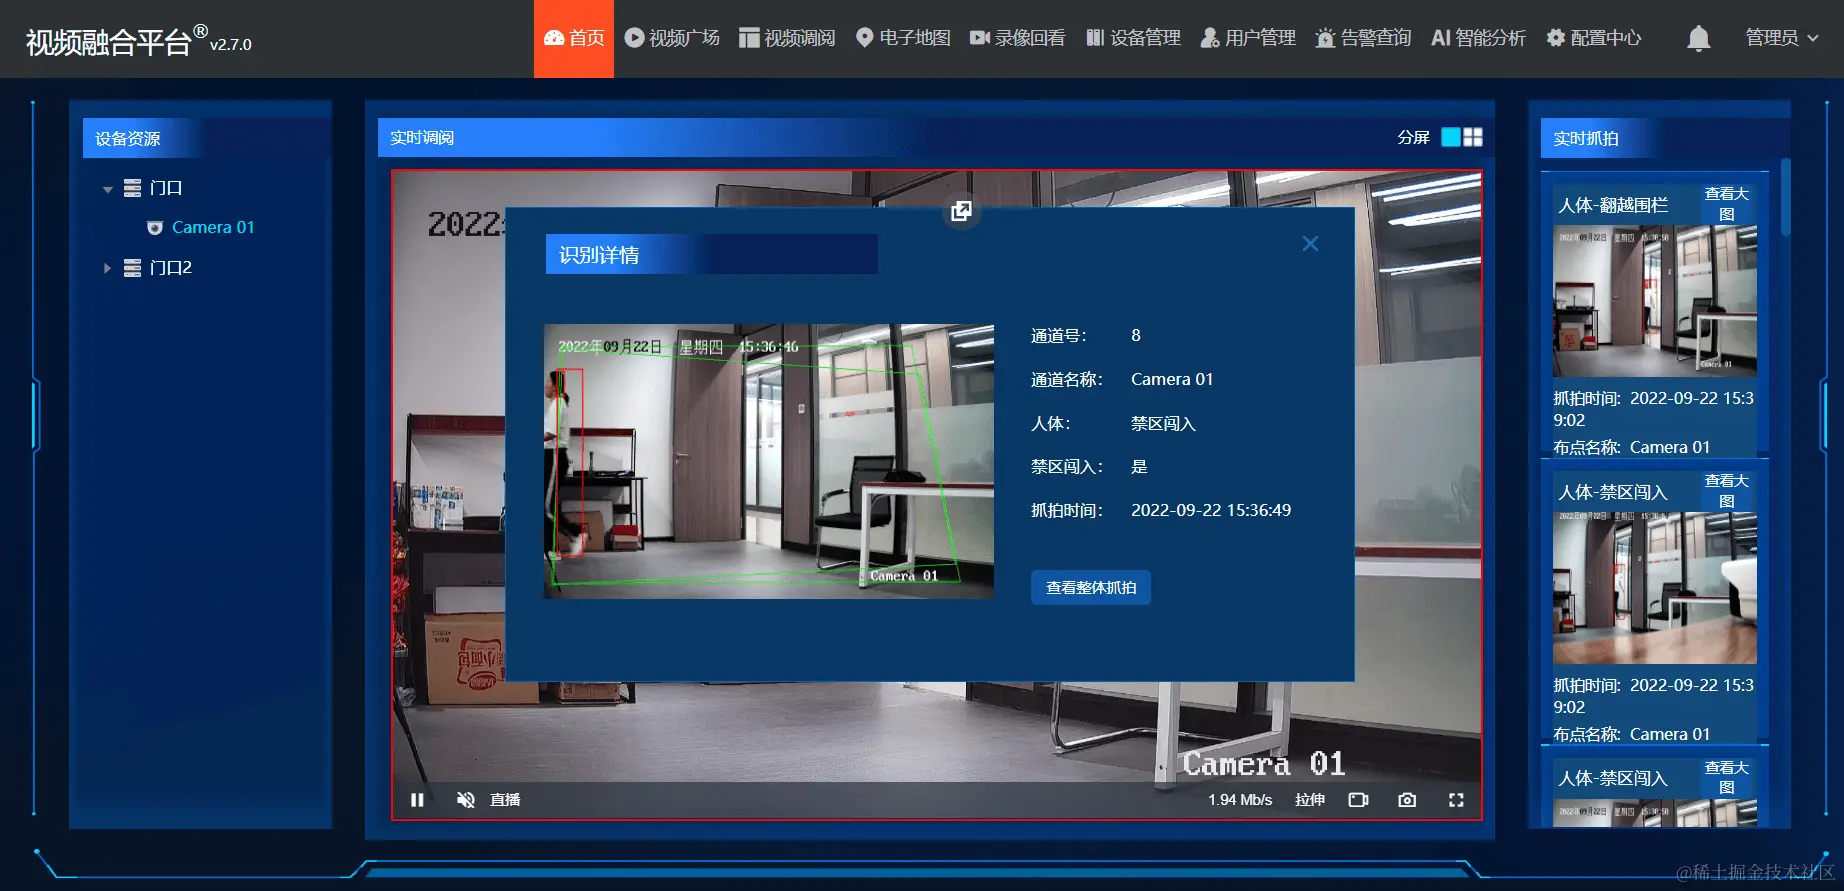The width and height of the screenshot is (1844, 891).
Task: Switch to single-screen layout
Action: [x=1451, y=137]
